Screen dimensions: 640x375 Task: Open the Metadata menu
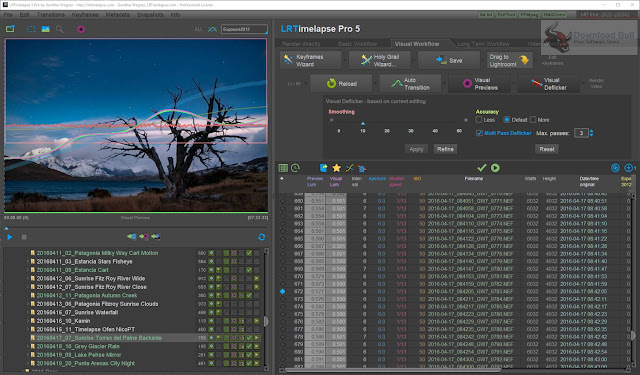click(118, 15)
